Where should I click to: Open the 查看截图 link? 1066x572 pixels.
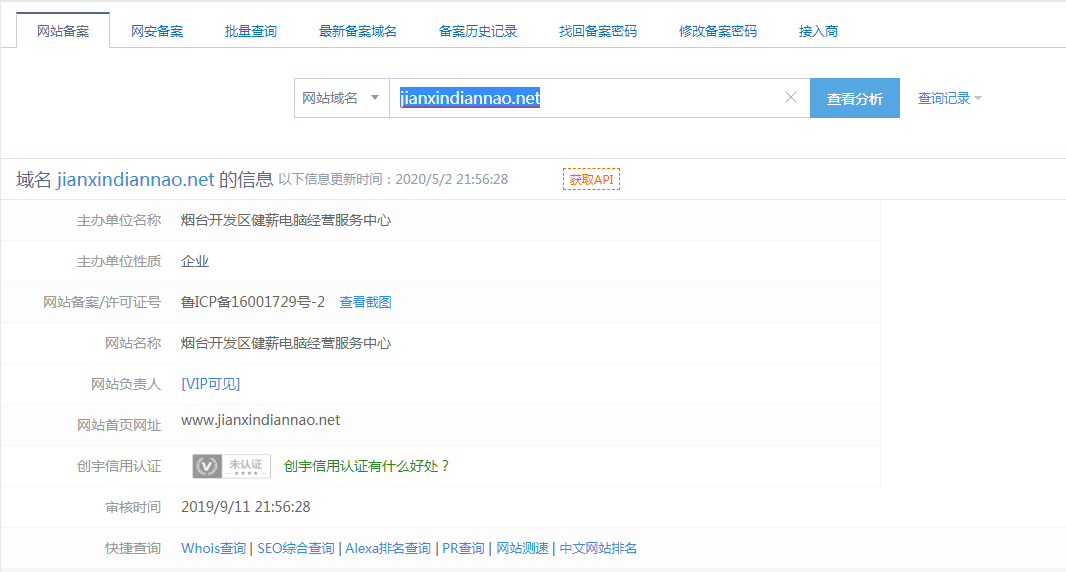pyautogui.click(x=365, y=302)
